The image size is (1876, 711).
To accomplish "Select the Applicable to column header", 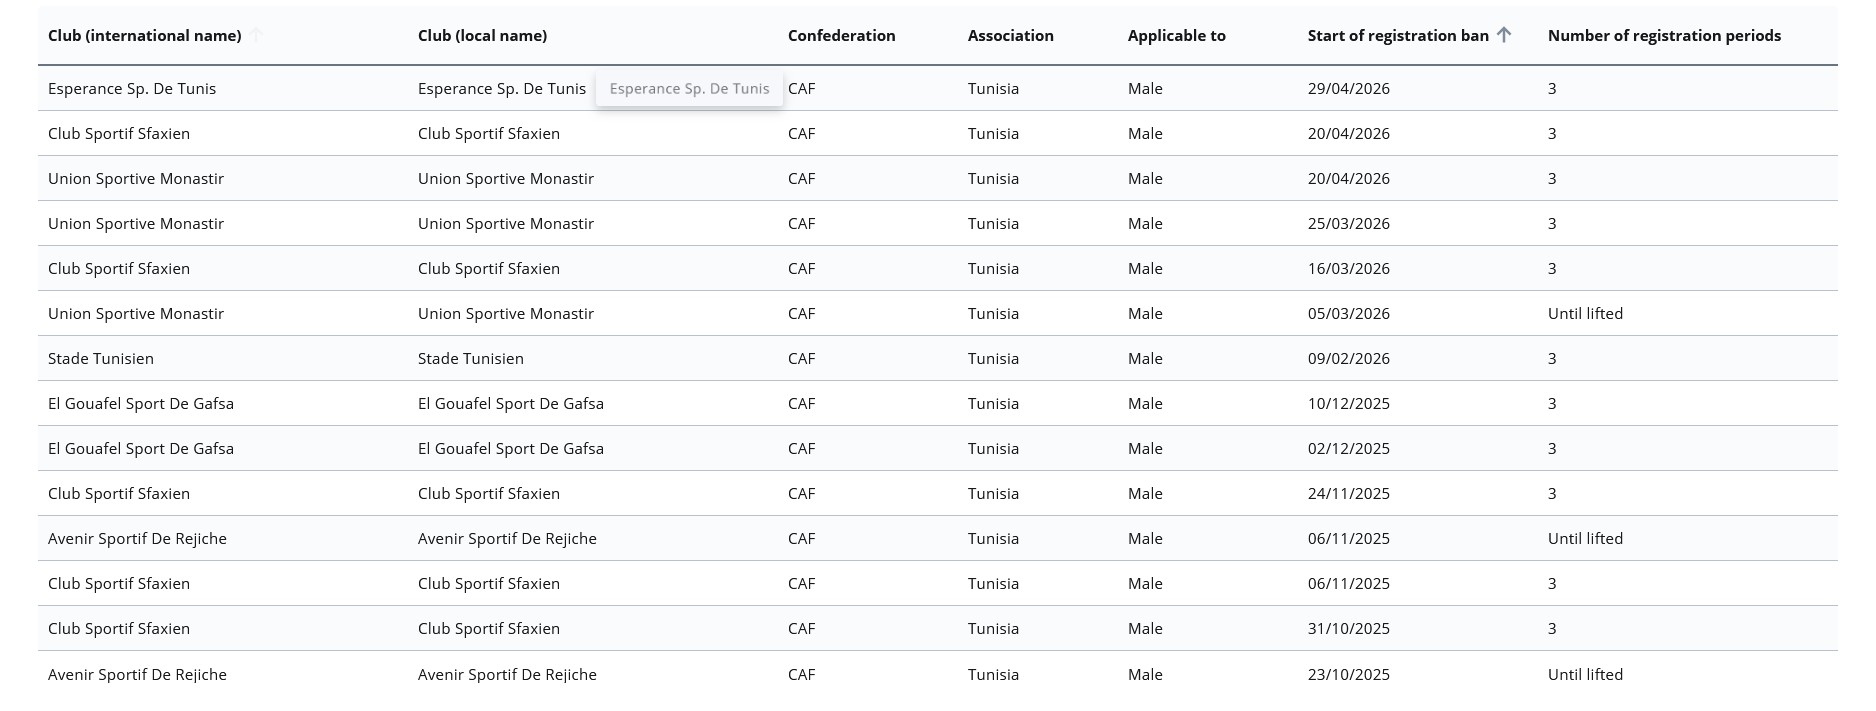I will [x=1176, y=35].
